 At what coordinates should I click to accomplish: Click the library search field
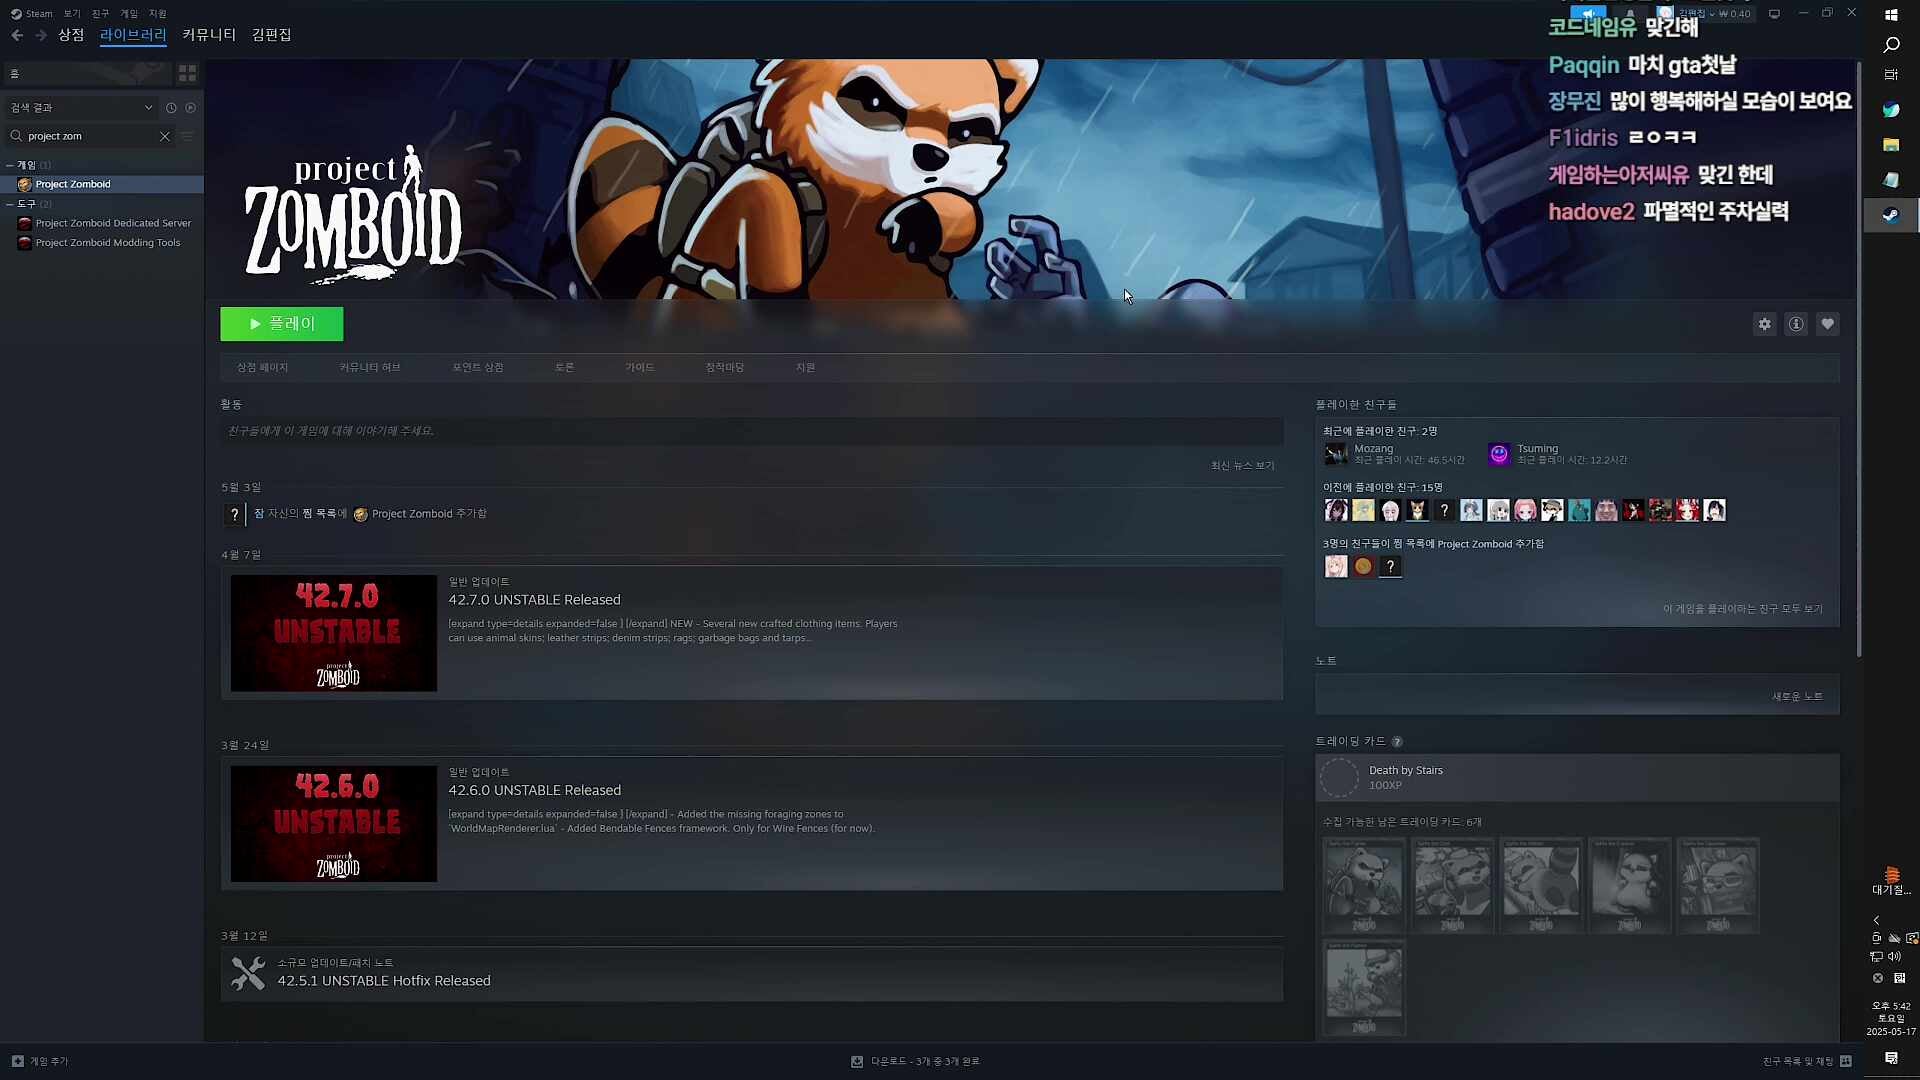[x=90, y=136]
